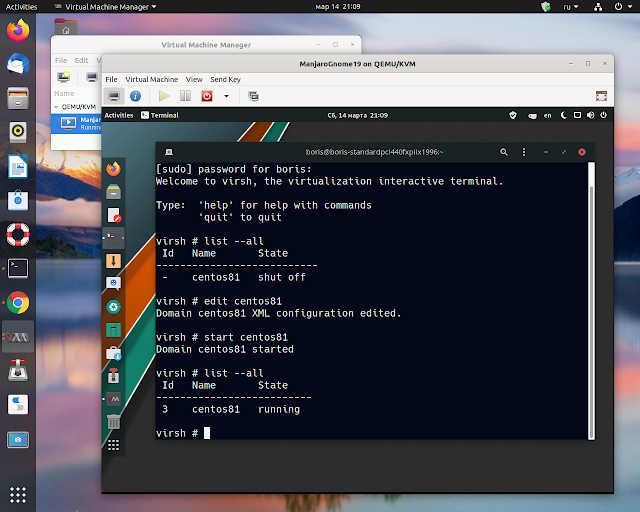The image size is (640, 512).
Task: Open File menu in ManjaroGnome19 window
Action: (x=111, y=79)
